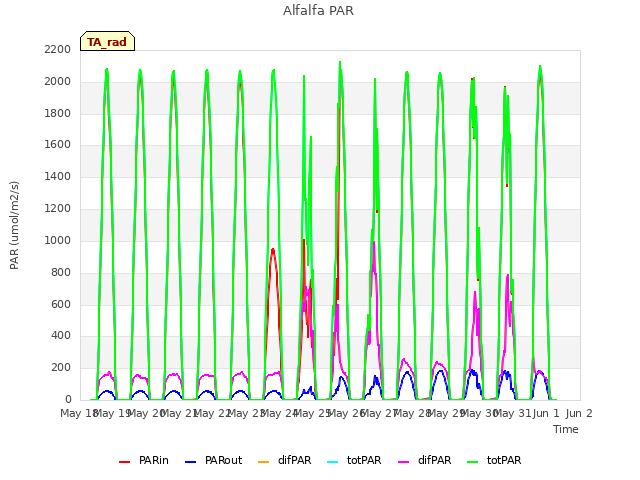Viewport: 640px width, 480px height.
Task: Toggle the totPAR label beside the green swatch
Action: click(504, 460)
